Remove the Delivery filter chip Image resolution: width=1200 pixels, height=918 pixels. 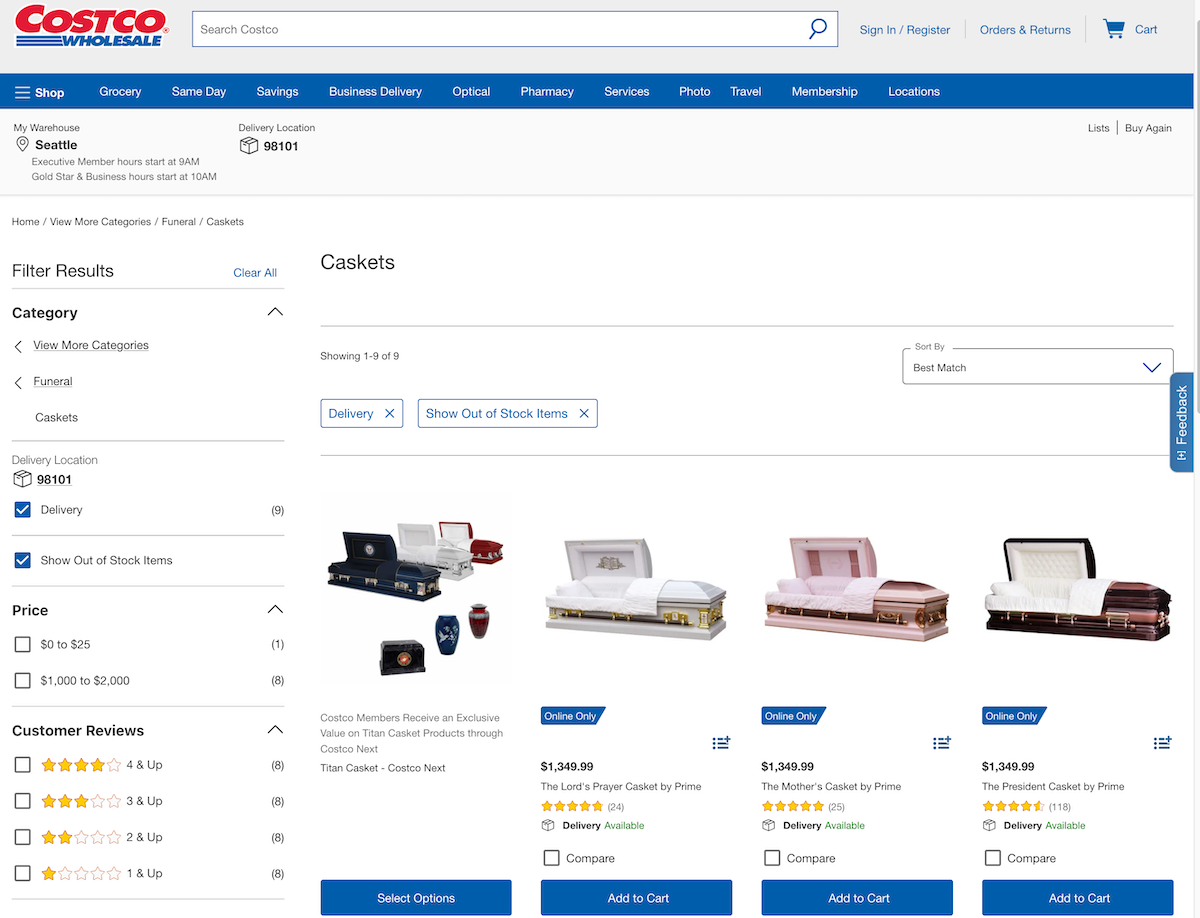click(390, 414)
